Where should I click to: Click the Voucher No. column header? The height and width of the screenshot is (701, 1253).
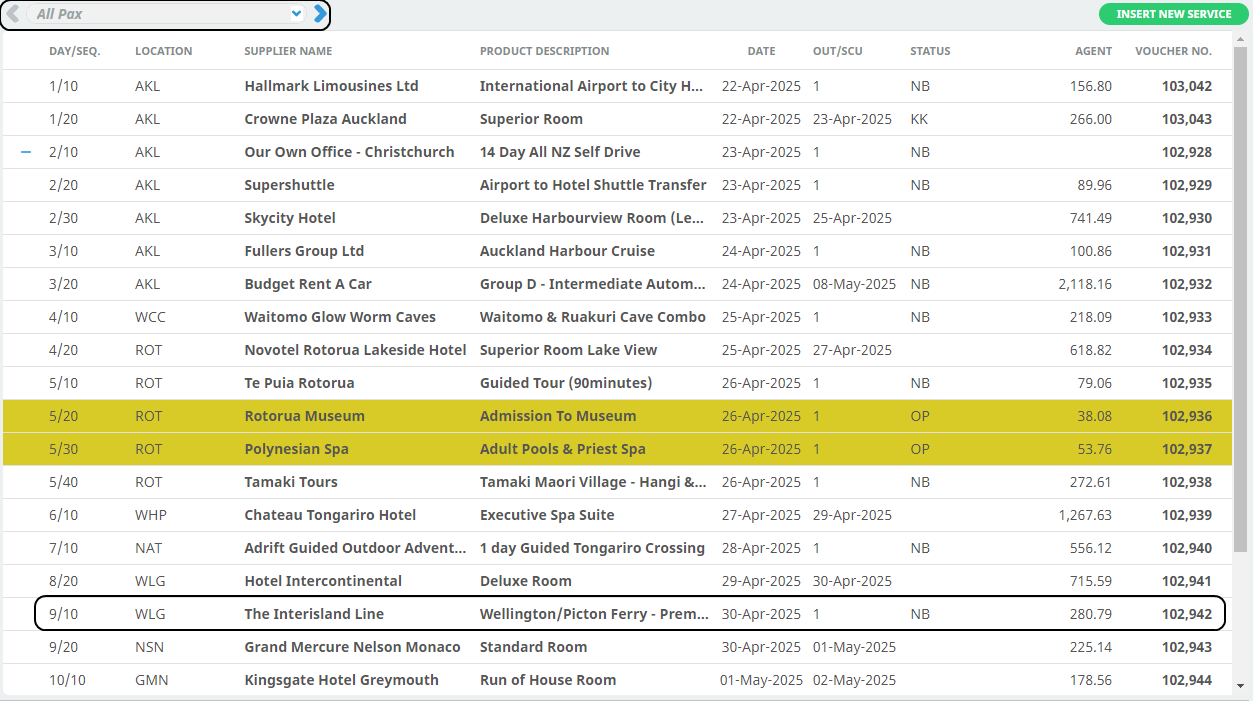click(1172, 51)
